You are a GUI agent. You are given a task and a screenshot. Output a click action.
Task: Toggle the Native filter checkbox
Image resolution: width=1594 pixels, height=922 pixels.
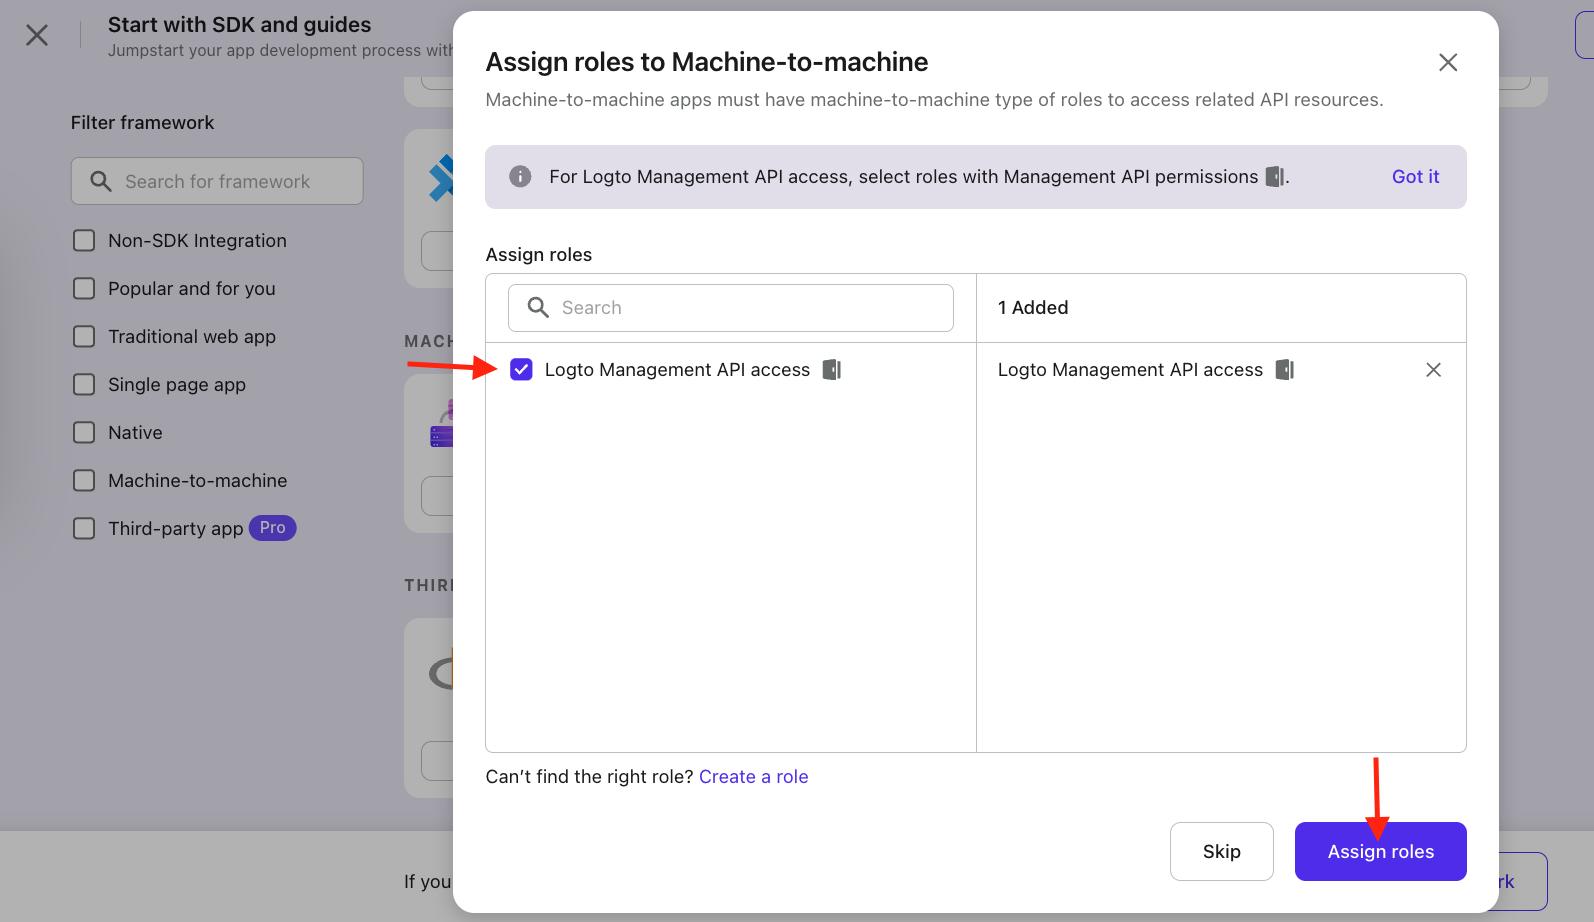(84, 433)
